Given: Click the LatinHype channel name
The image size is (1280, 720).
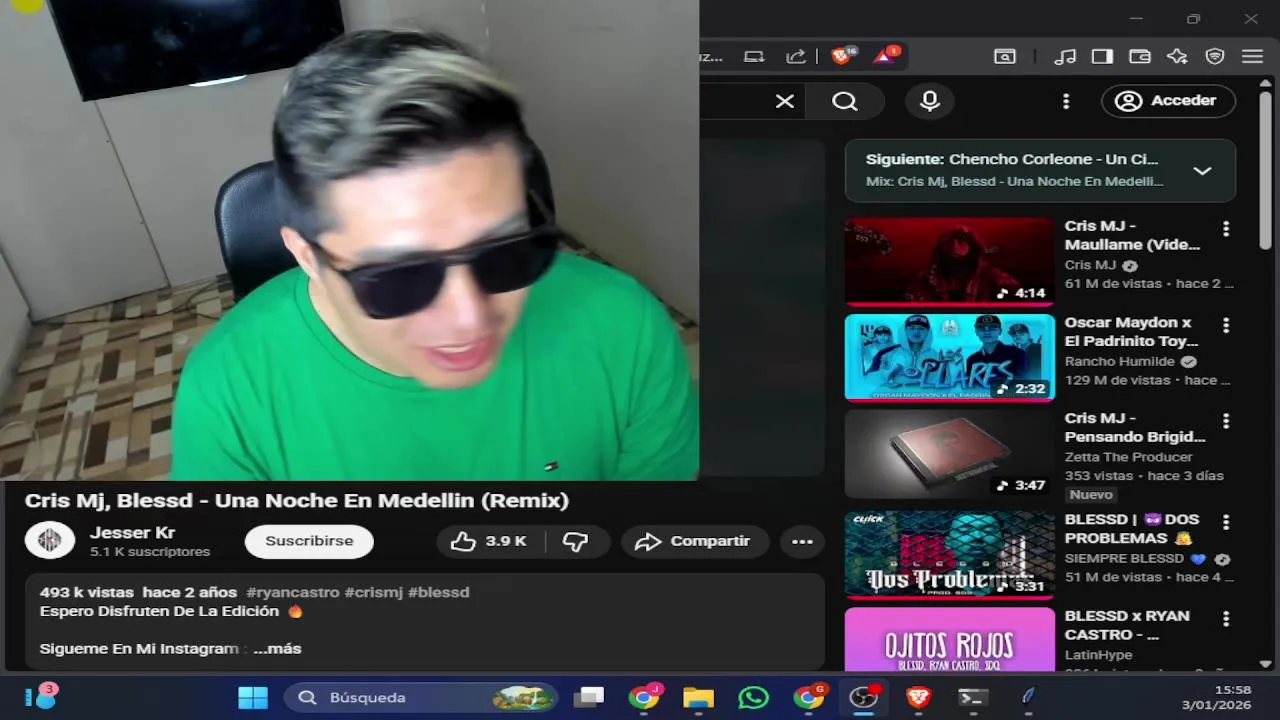Looking at the screenshot, I should pos(1098,655).
